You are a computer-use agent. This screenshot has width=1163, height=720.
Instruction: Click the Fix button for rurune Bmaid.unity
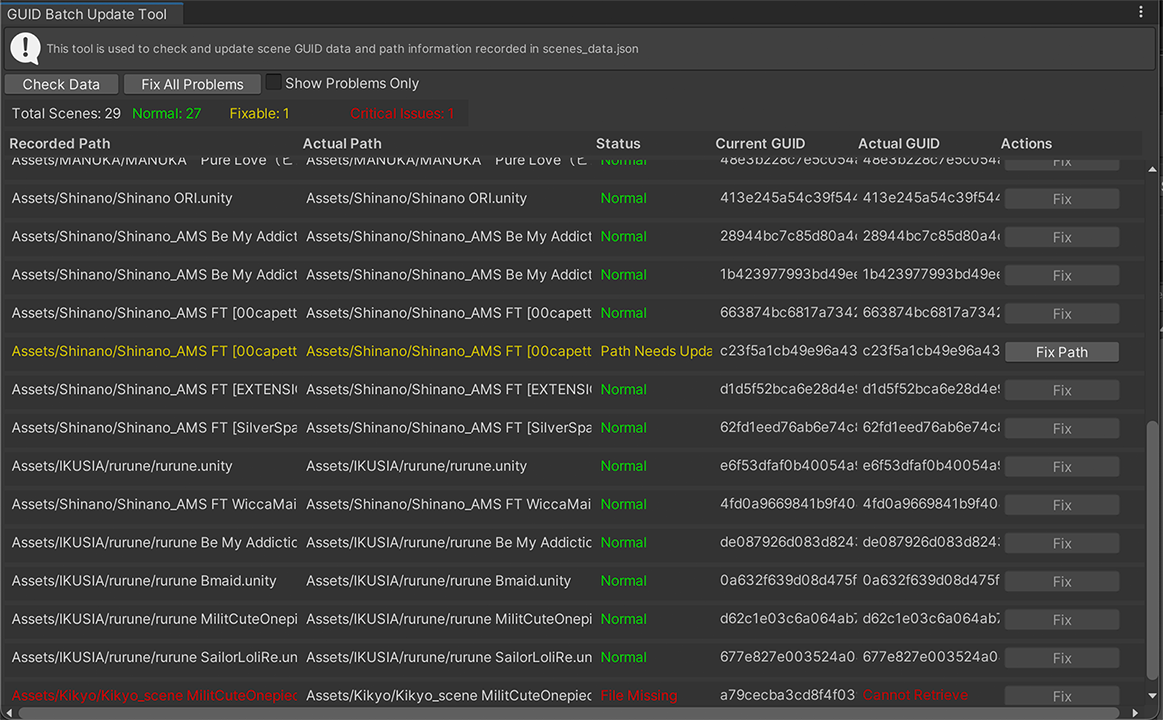pyautogui.click(x=1061, y=581)
